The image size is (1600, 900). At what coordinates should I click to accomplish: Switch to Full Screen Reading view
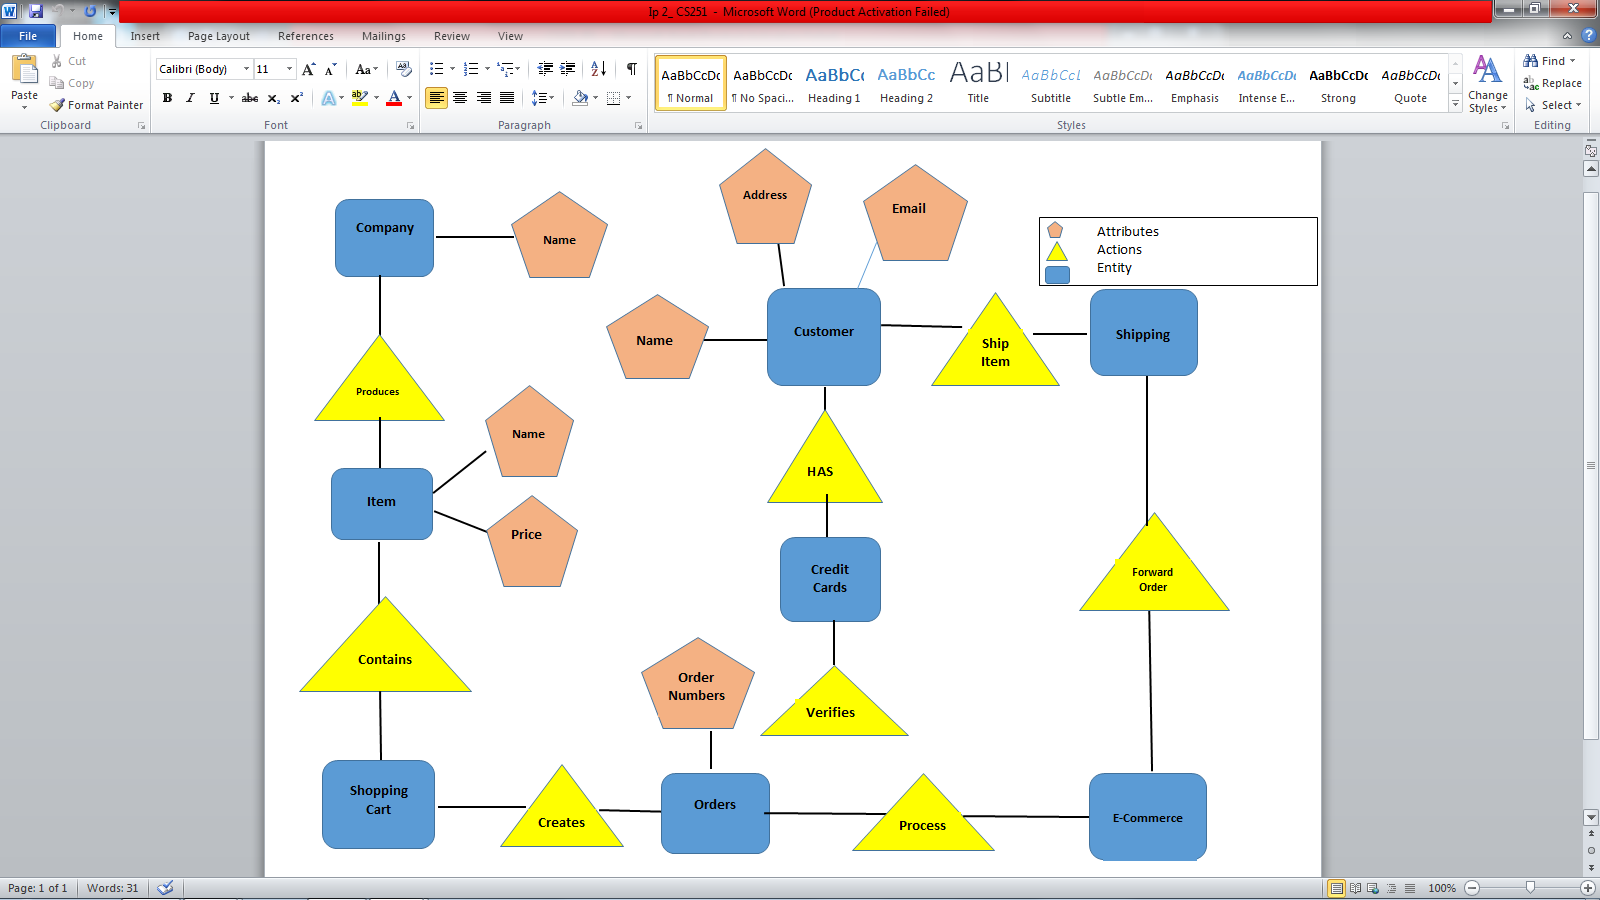(1355, 888)
